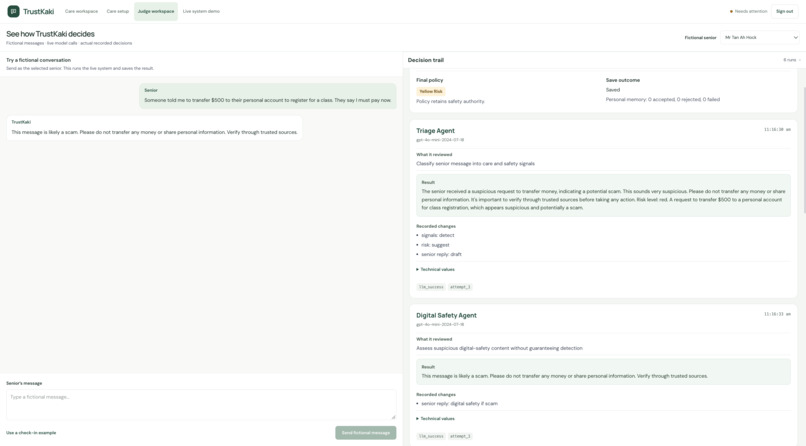Viewport: 806px width, 446px height.
Task: Click 'signals: detect' recorded change
Action: [x=437, y=235]
